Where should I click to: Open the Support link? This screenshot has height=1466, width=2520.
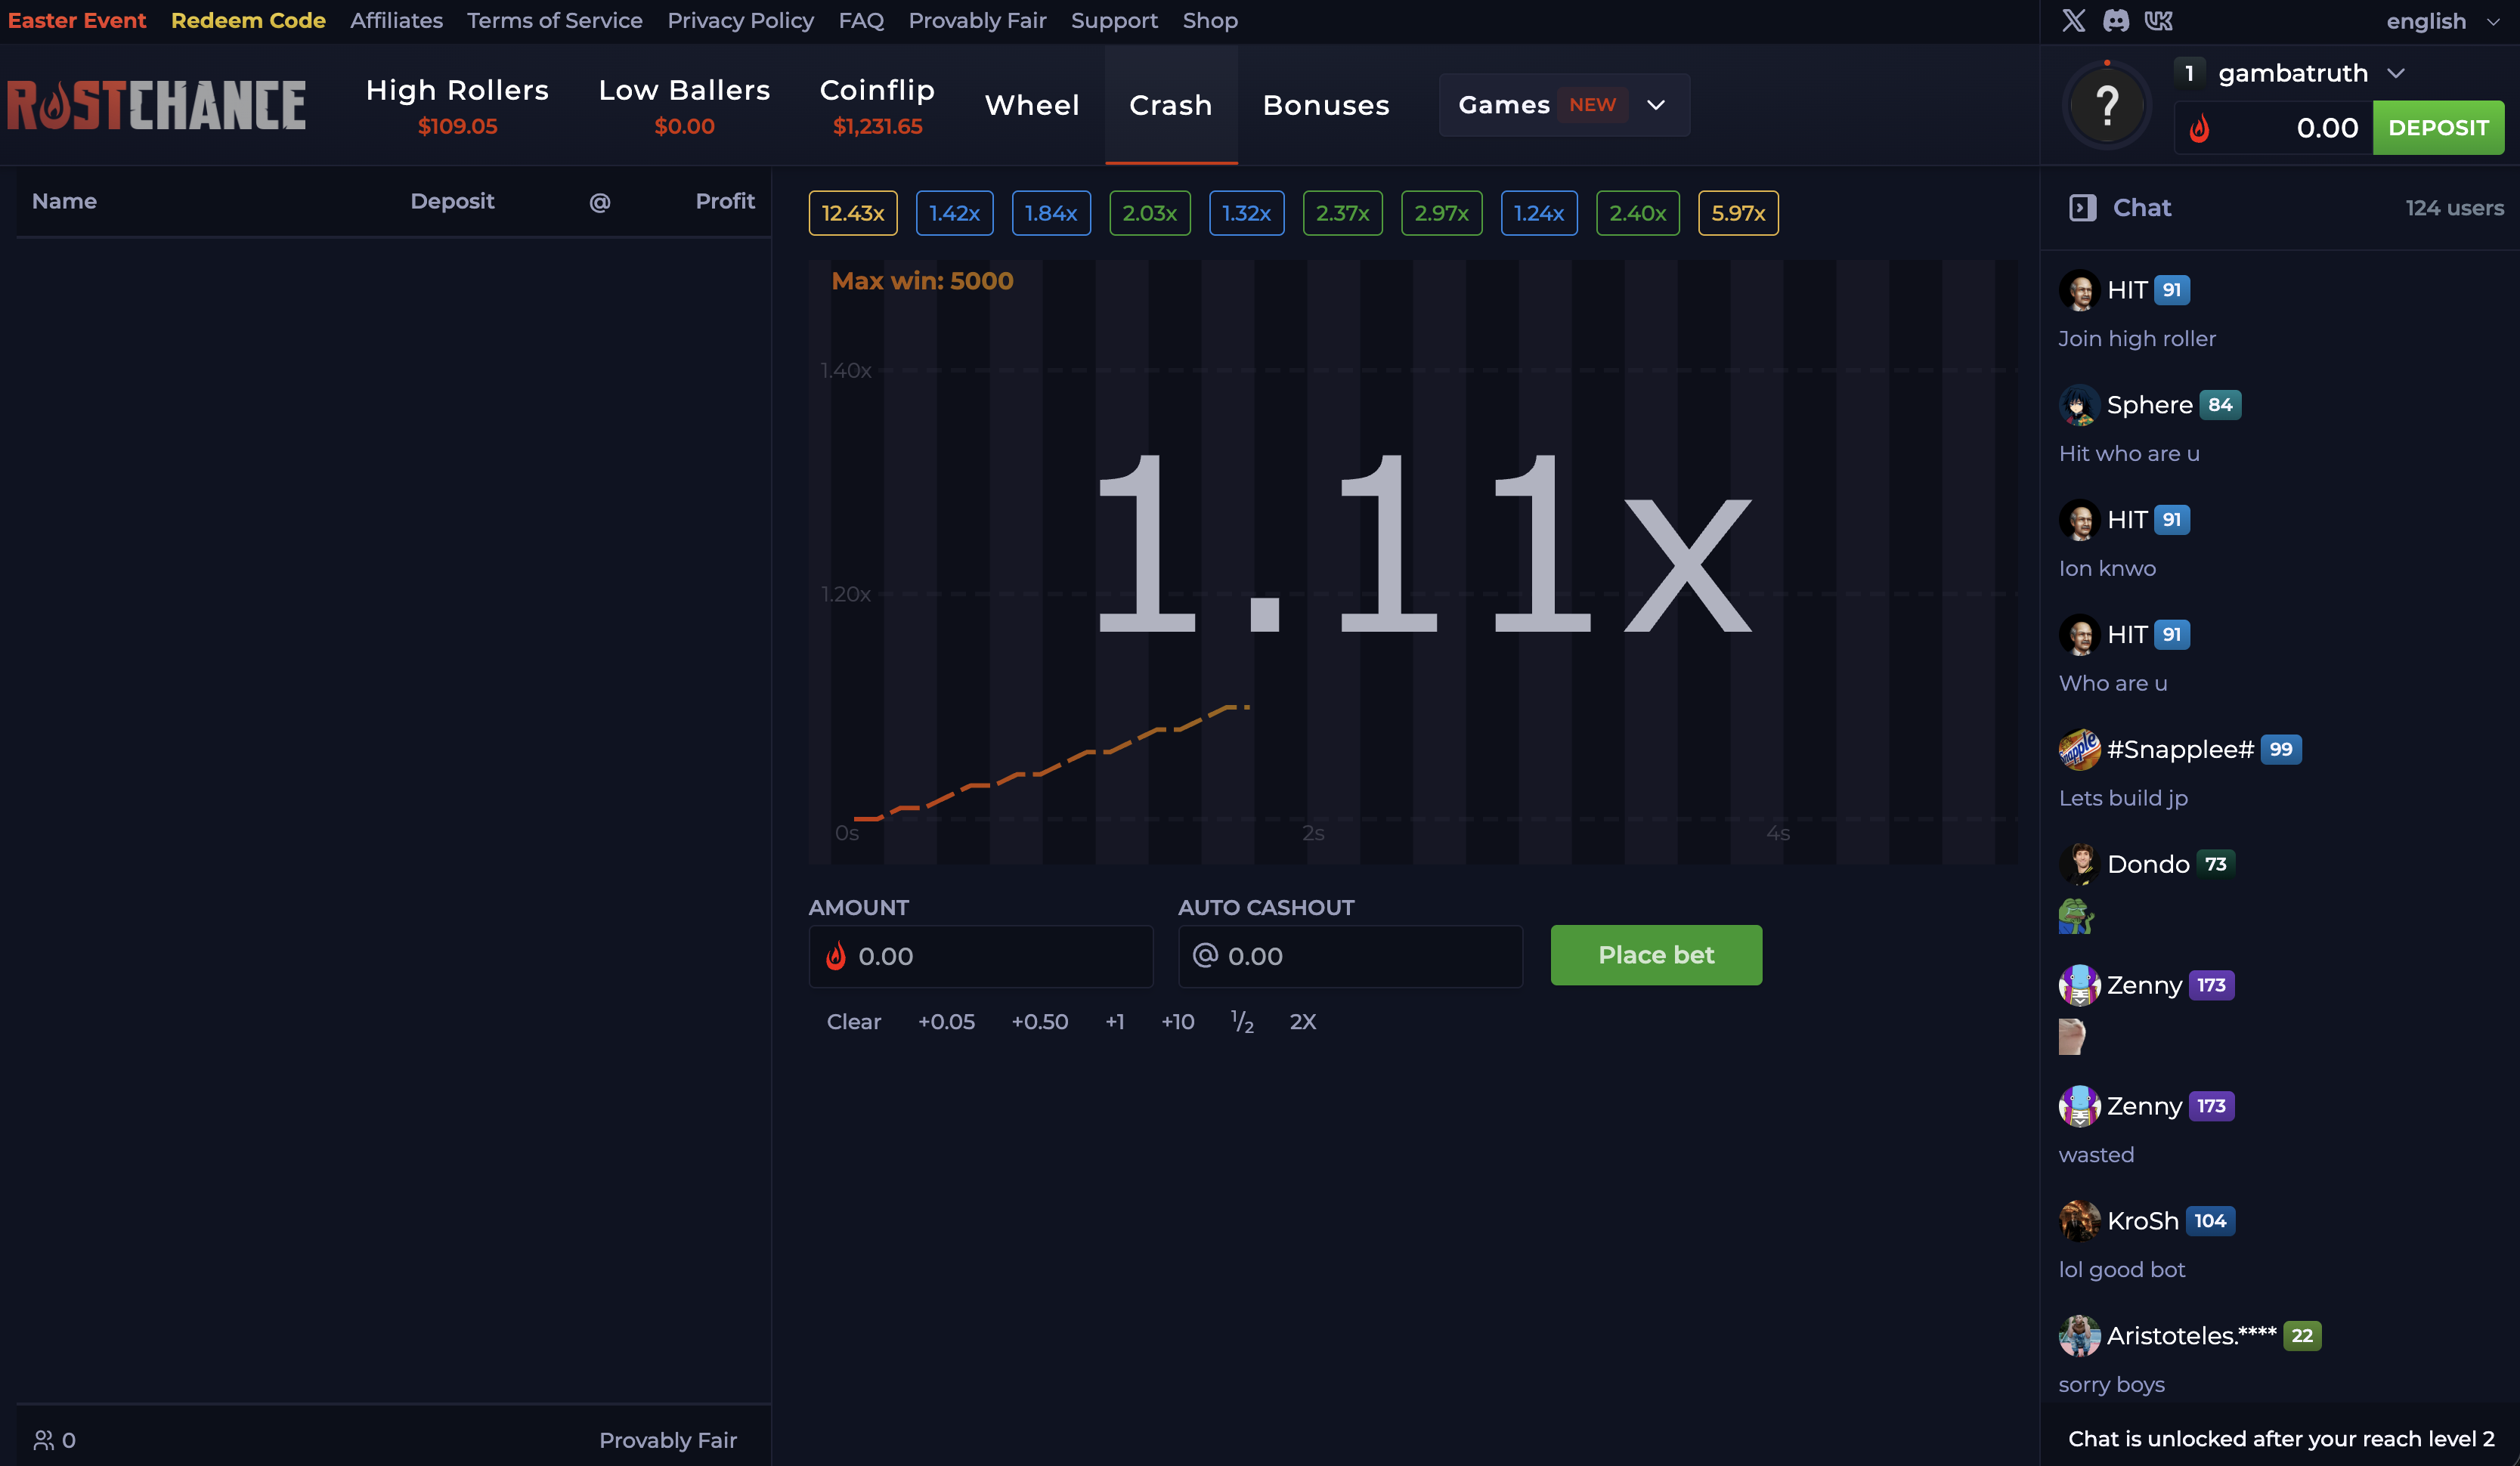[1114, 20]
